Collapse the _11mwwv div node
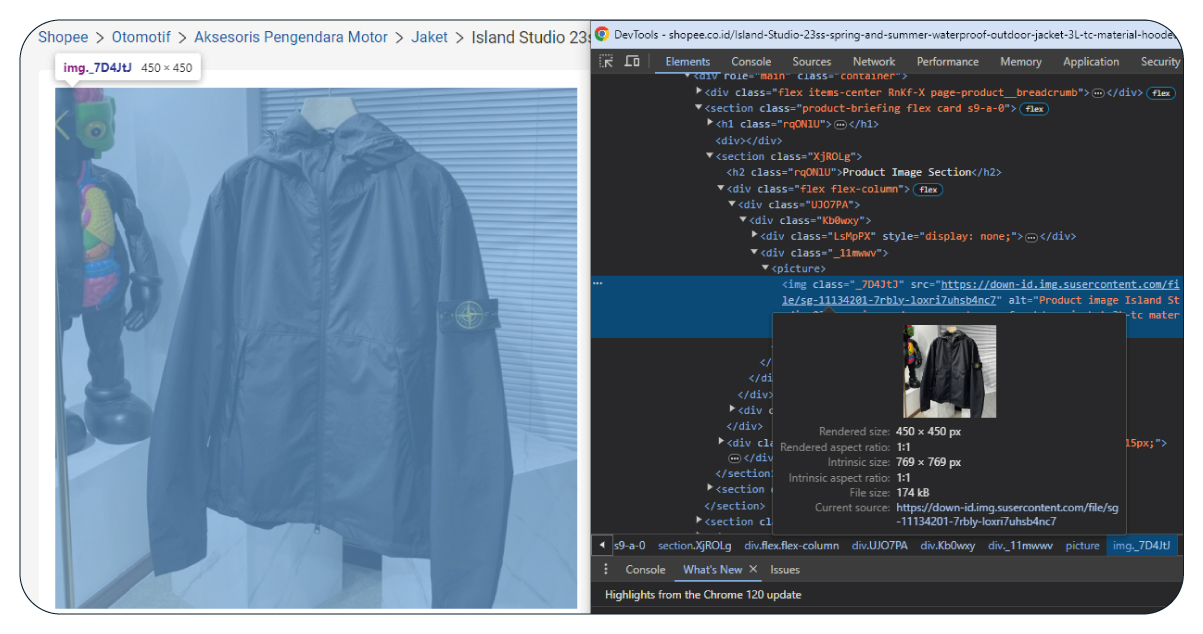Viewport: 1203px width, 634px height. 754,252
